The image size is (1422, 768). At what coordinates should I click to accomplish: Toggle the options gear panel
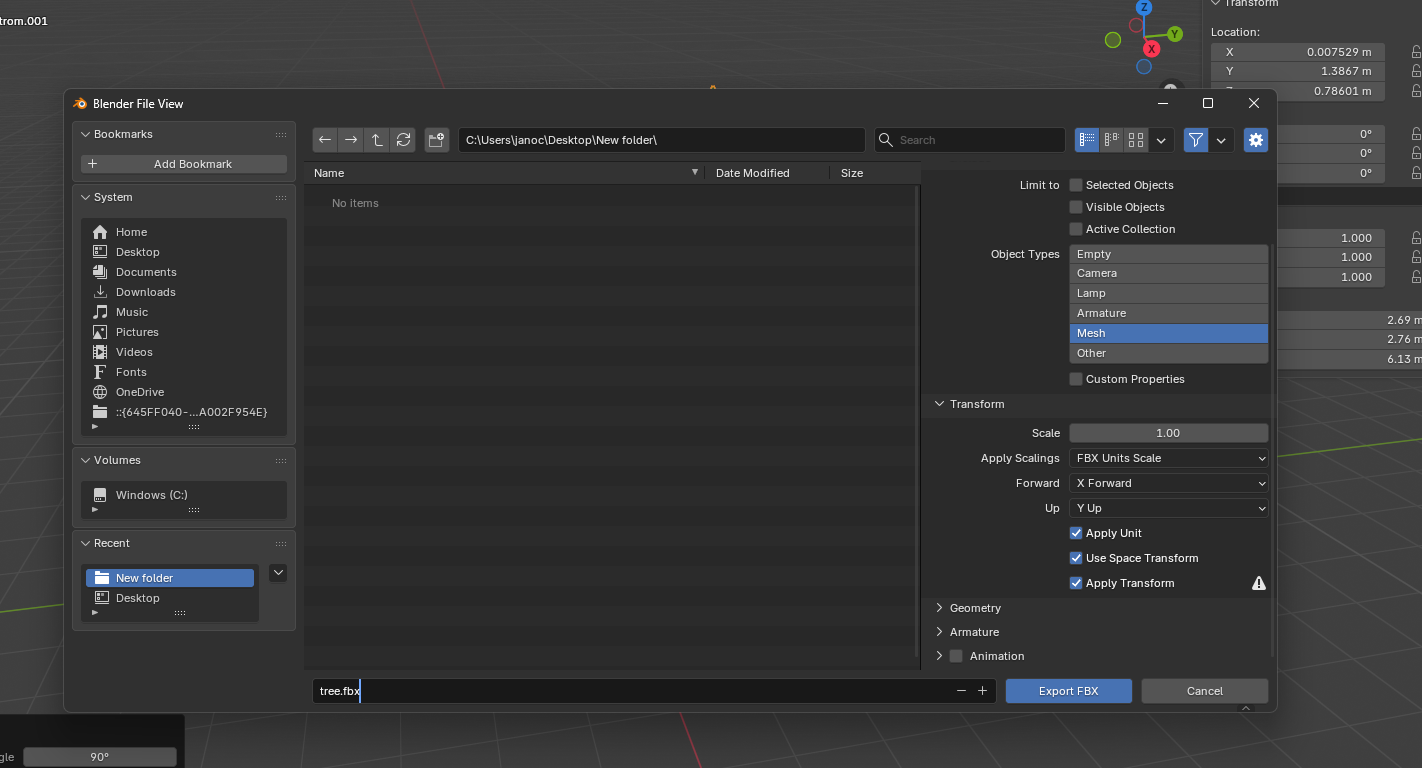1256,140
